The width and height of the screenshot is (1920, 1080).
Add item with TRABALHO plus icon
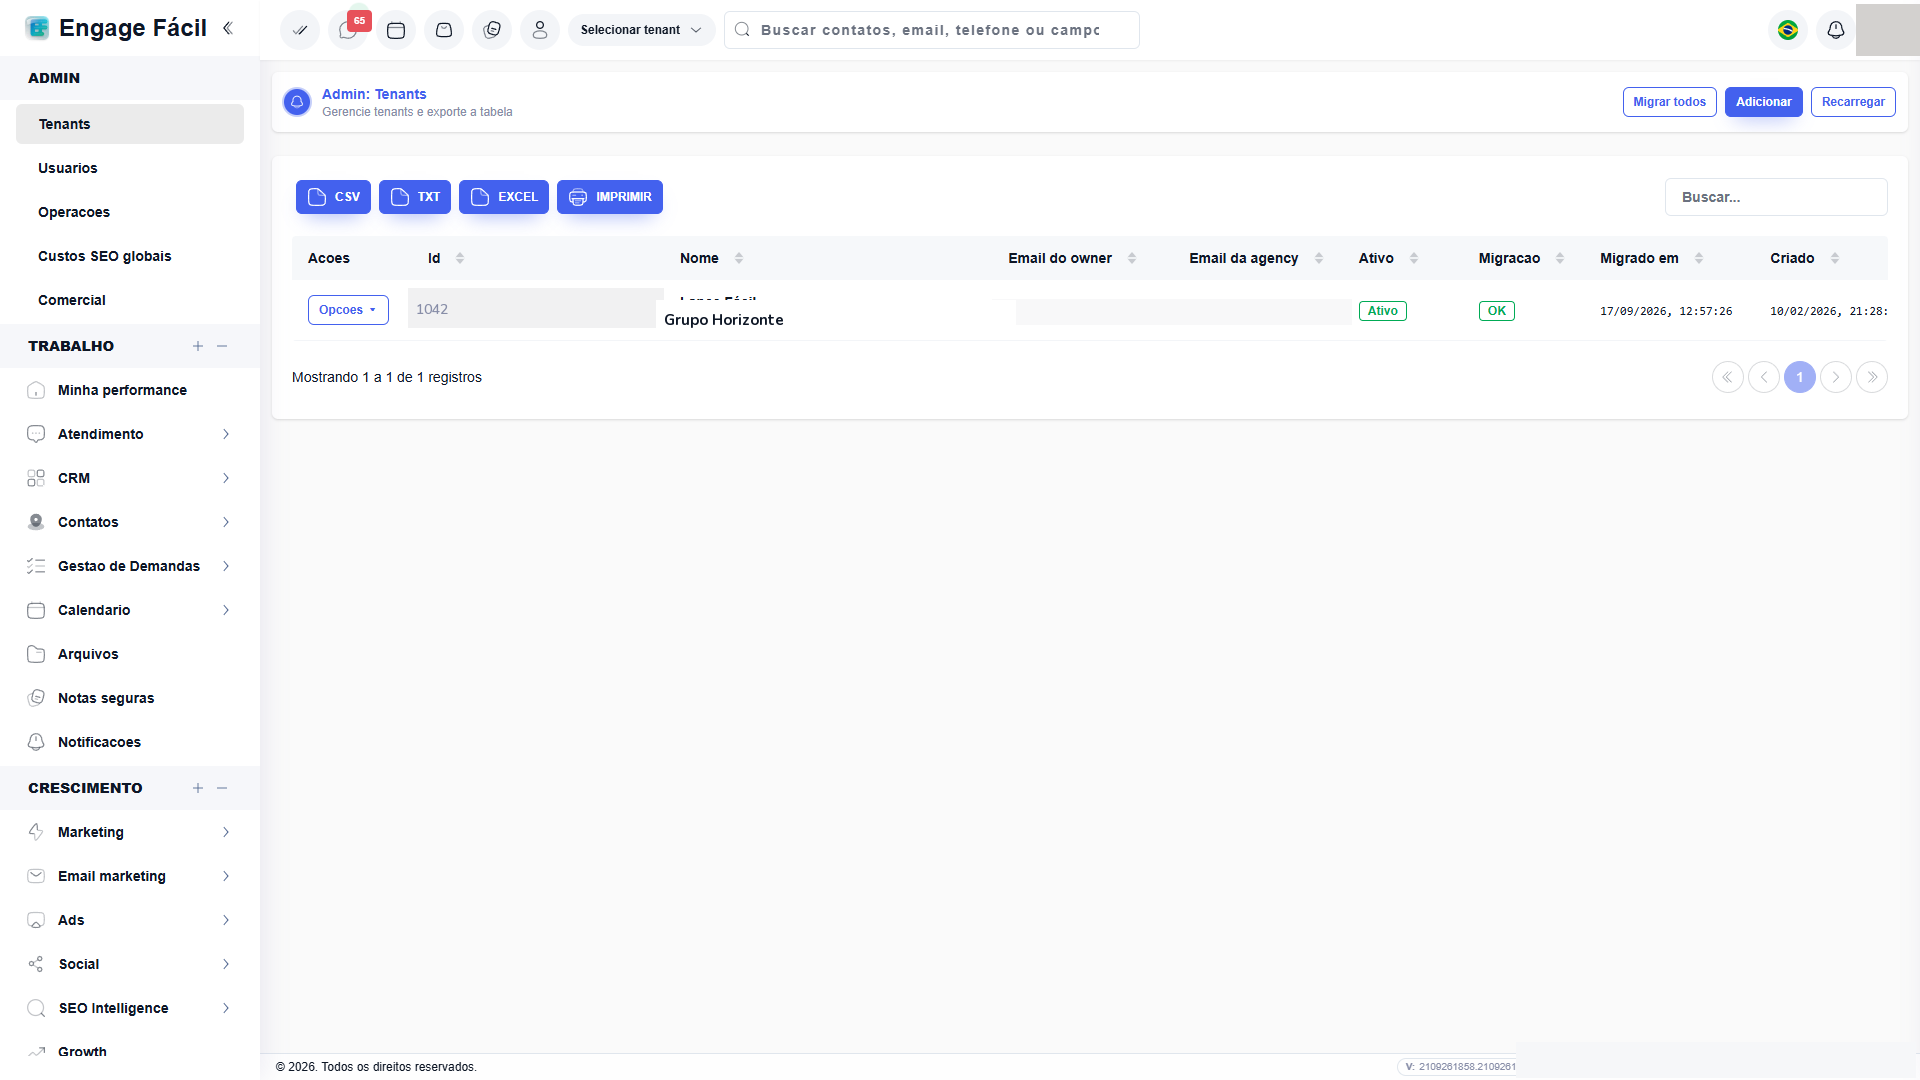[198, 346]
